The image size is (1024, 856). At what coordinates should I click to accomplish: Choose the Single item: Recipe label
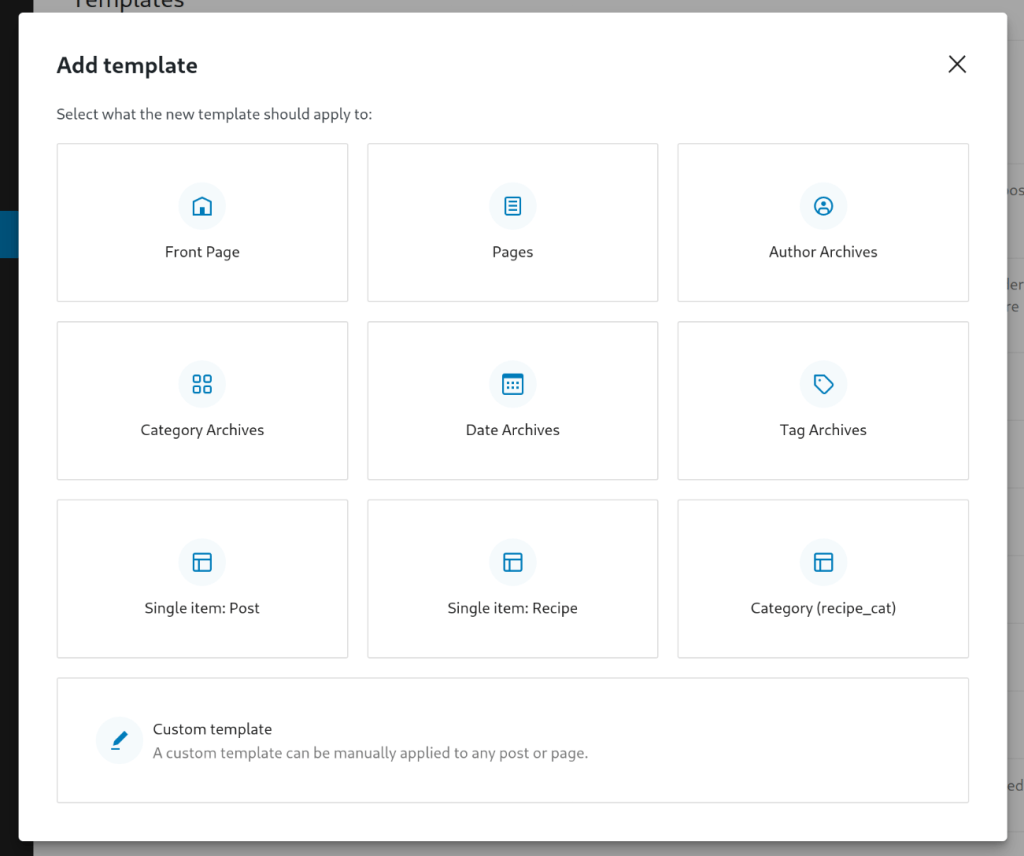[x=513, y=608]
